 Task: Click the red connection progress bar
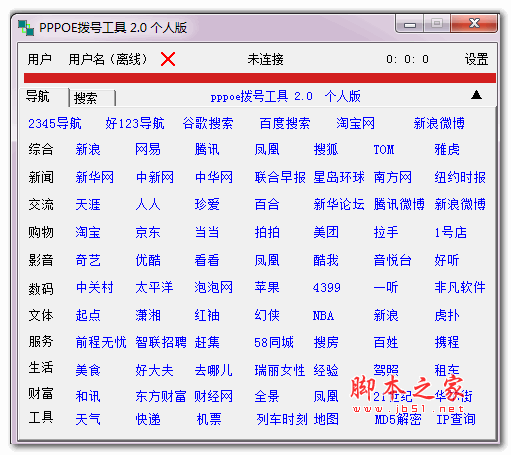260,78
